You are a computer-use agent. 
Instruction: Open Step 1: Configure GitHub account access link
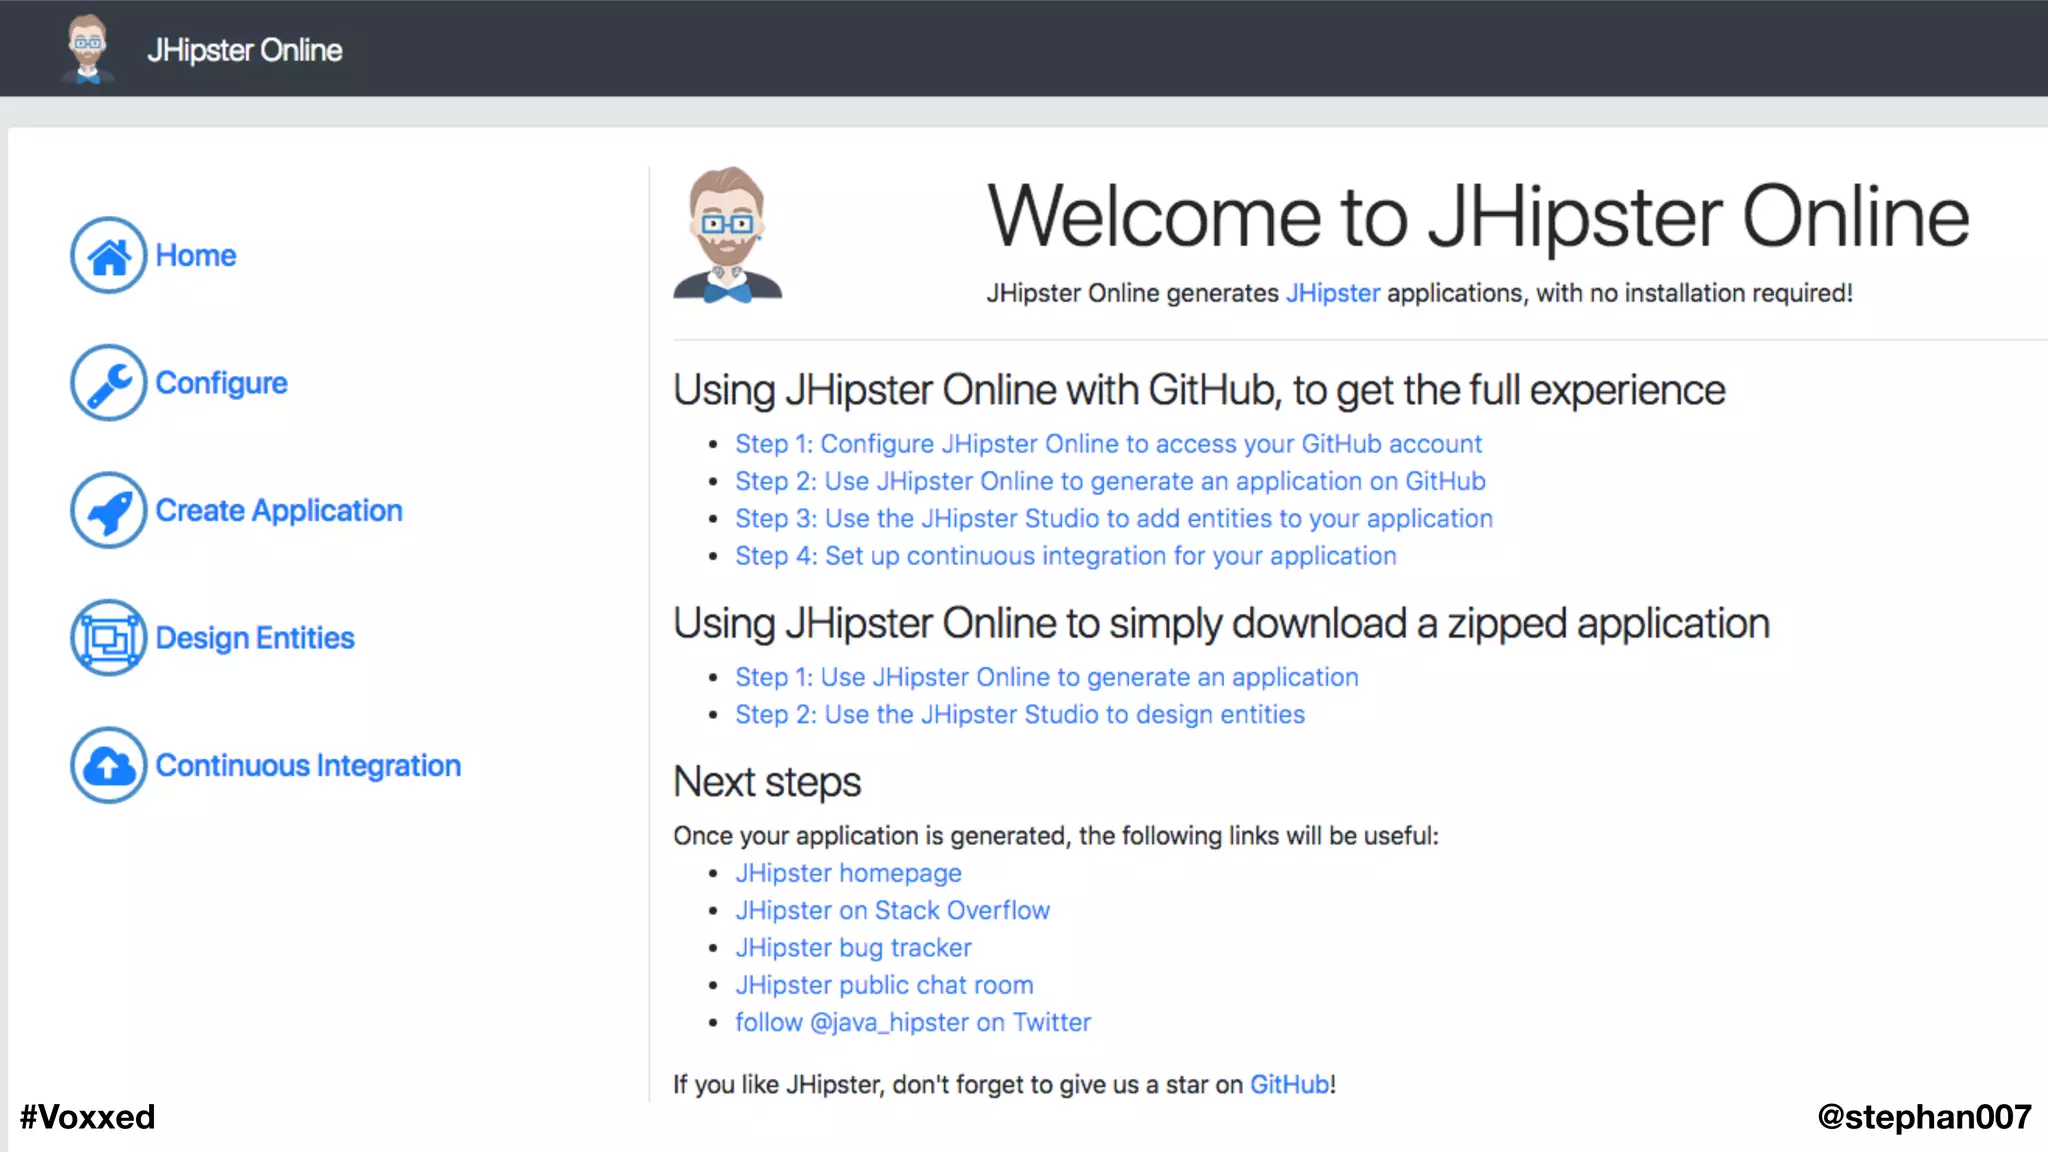(1108, 444)
